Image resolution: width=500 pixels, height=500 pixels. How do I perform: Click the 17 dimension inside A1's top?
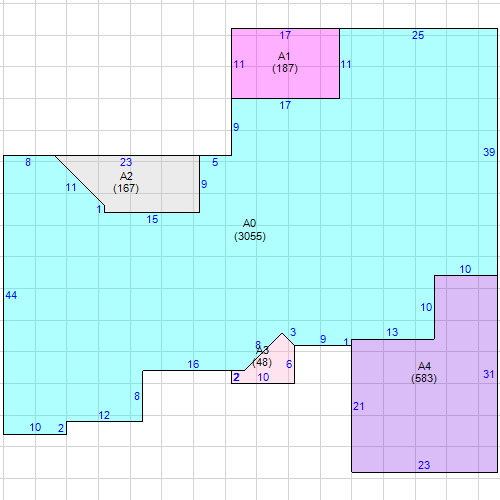pyautogui.click(x=285, y=35)
